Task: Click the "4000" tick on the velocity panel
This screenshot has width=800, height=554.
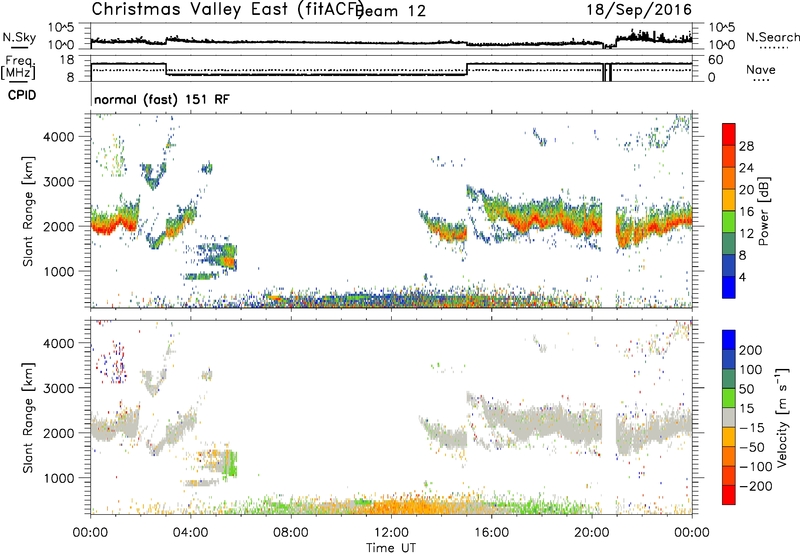Action: 58,343
